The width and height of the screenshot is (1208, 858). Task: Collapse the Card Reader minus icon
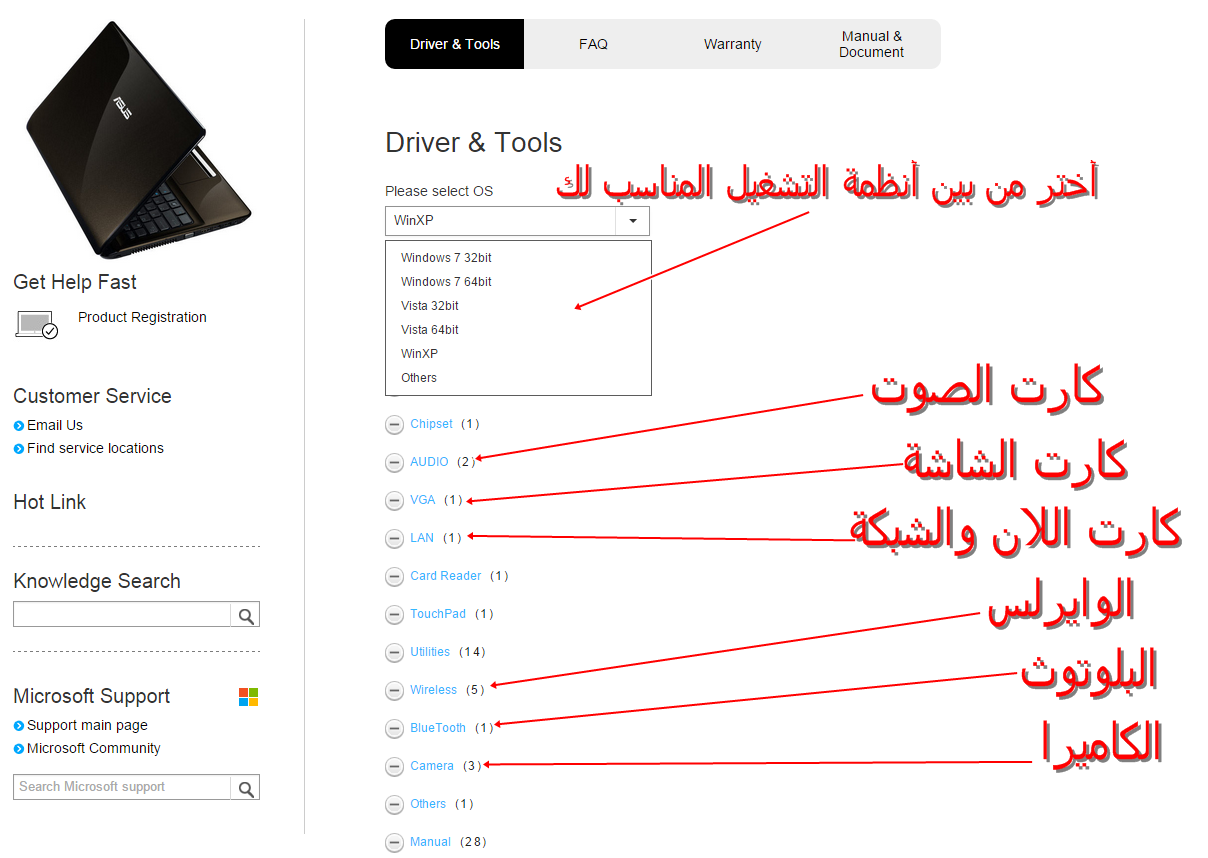coord(394,576)
